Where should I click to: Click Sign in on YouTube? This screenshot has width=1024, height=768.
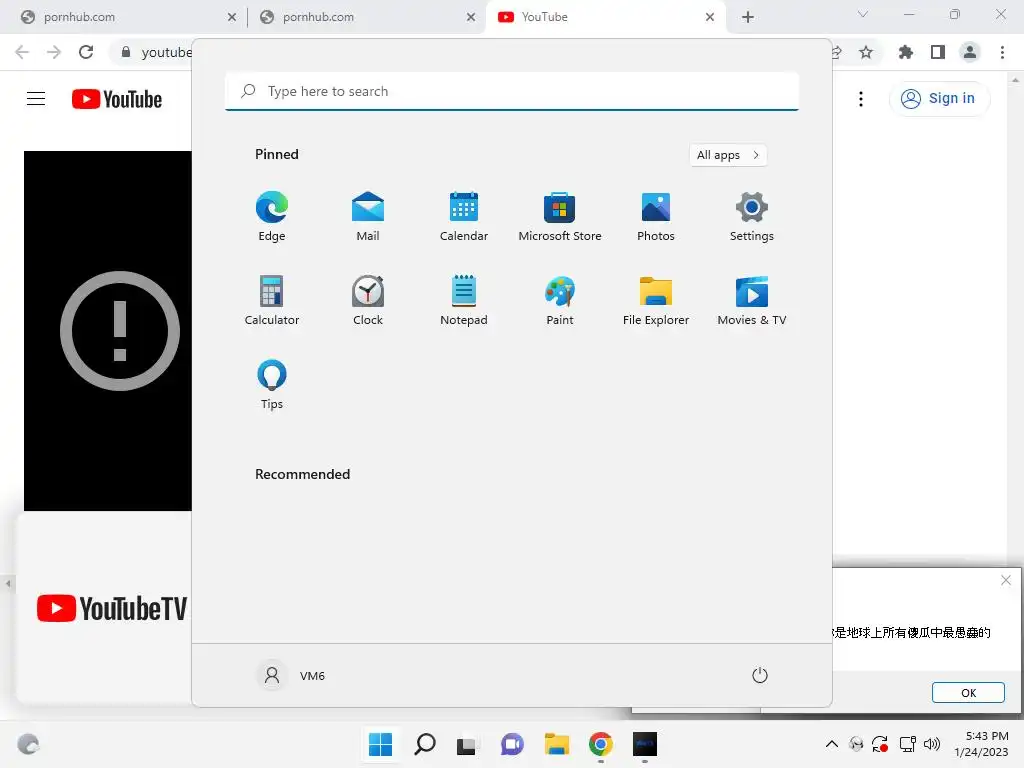[x=938, y=99]
